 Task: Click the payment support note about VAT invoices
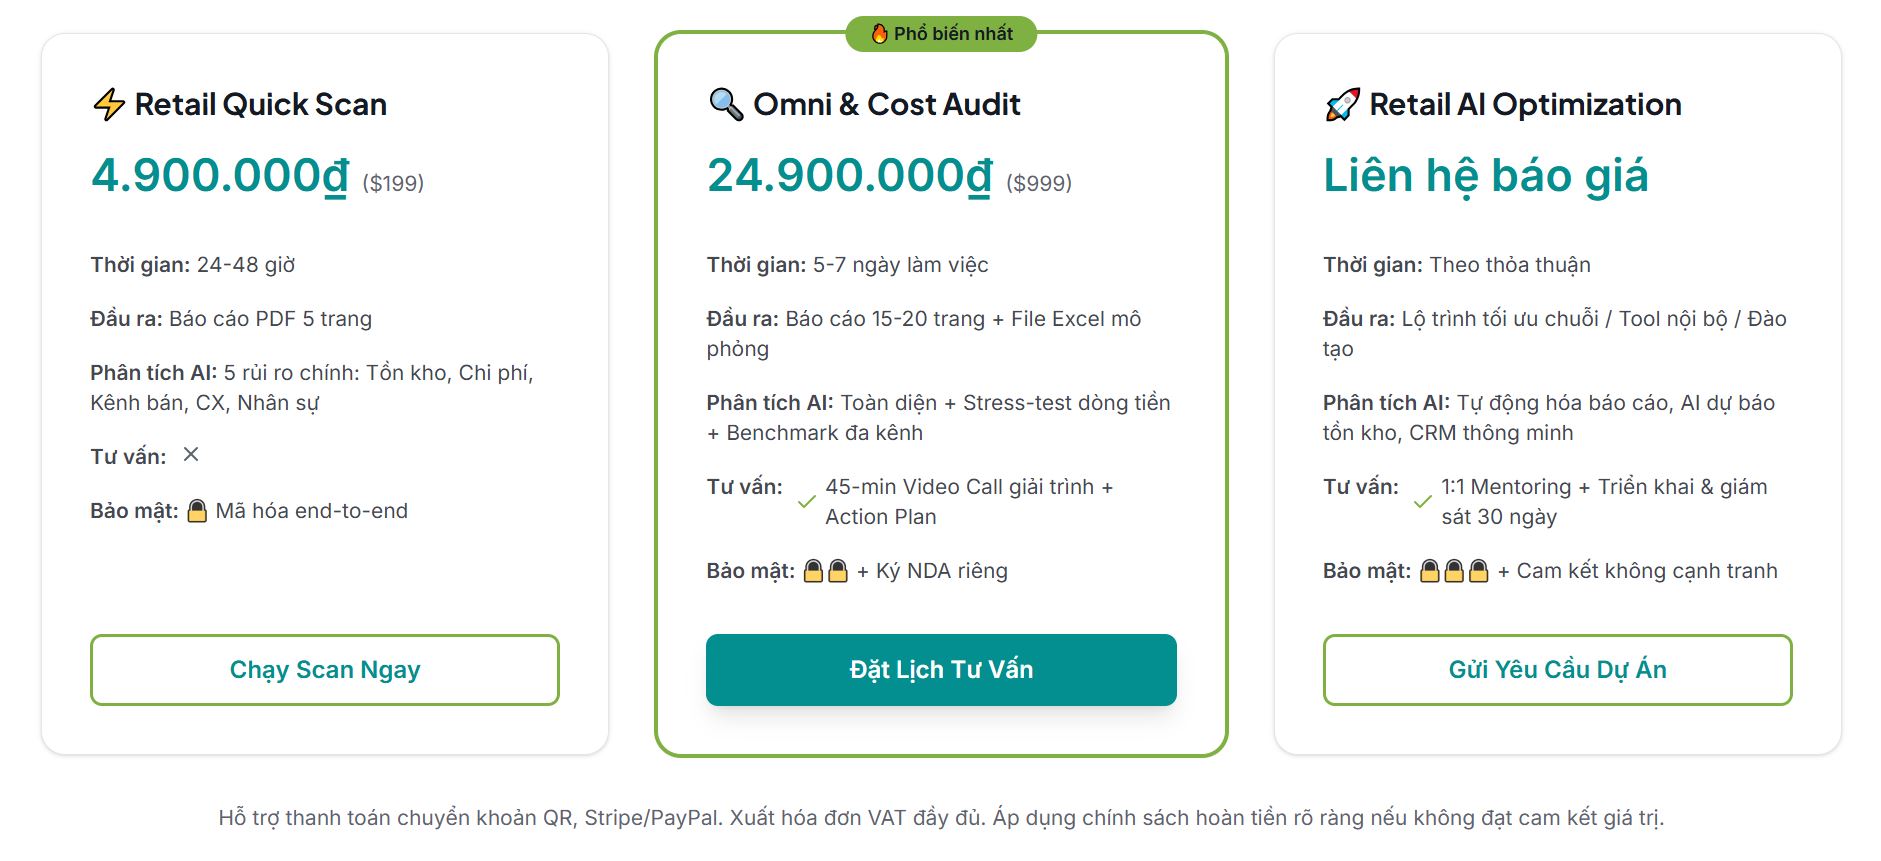click(940, 818)
